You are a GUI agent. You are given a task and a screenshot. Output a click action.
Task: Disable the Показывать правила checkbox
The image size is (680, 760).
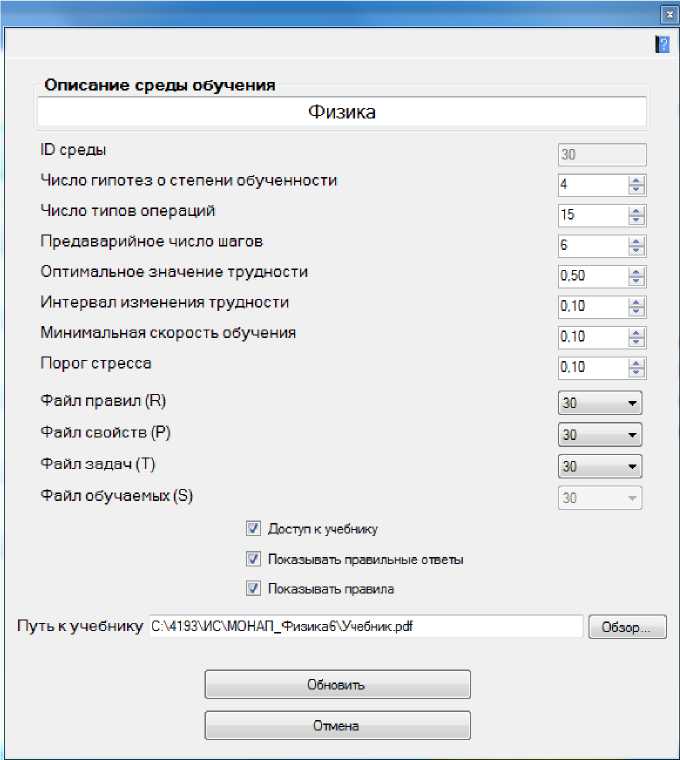coord(253,589)
